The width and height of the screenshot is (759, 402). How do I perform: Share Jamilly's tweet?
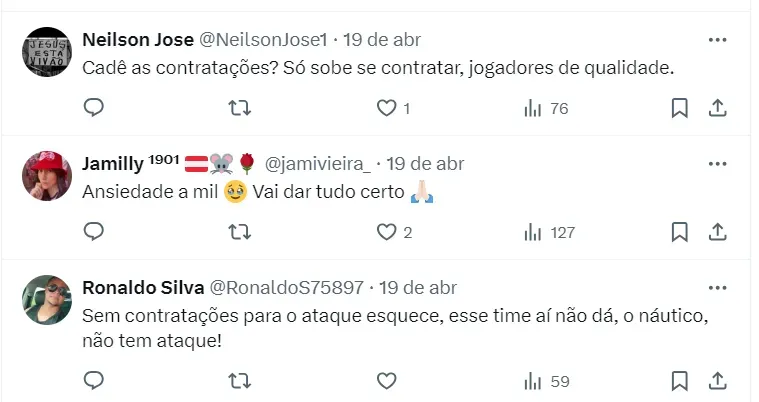click(717, 232)
